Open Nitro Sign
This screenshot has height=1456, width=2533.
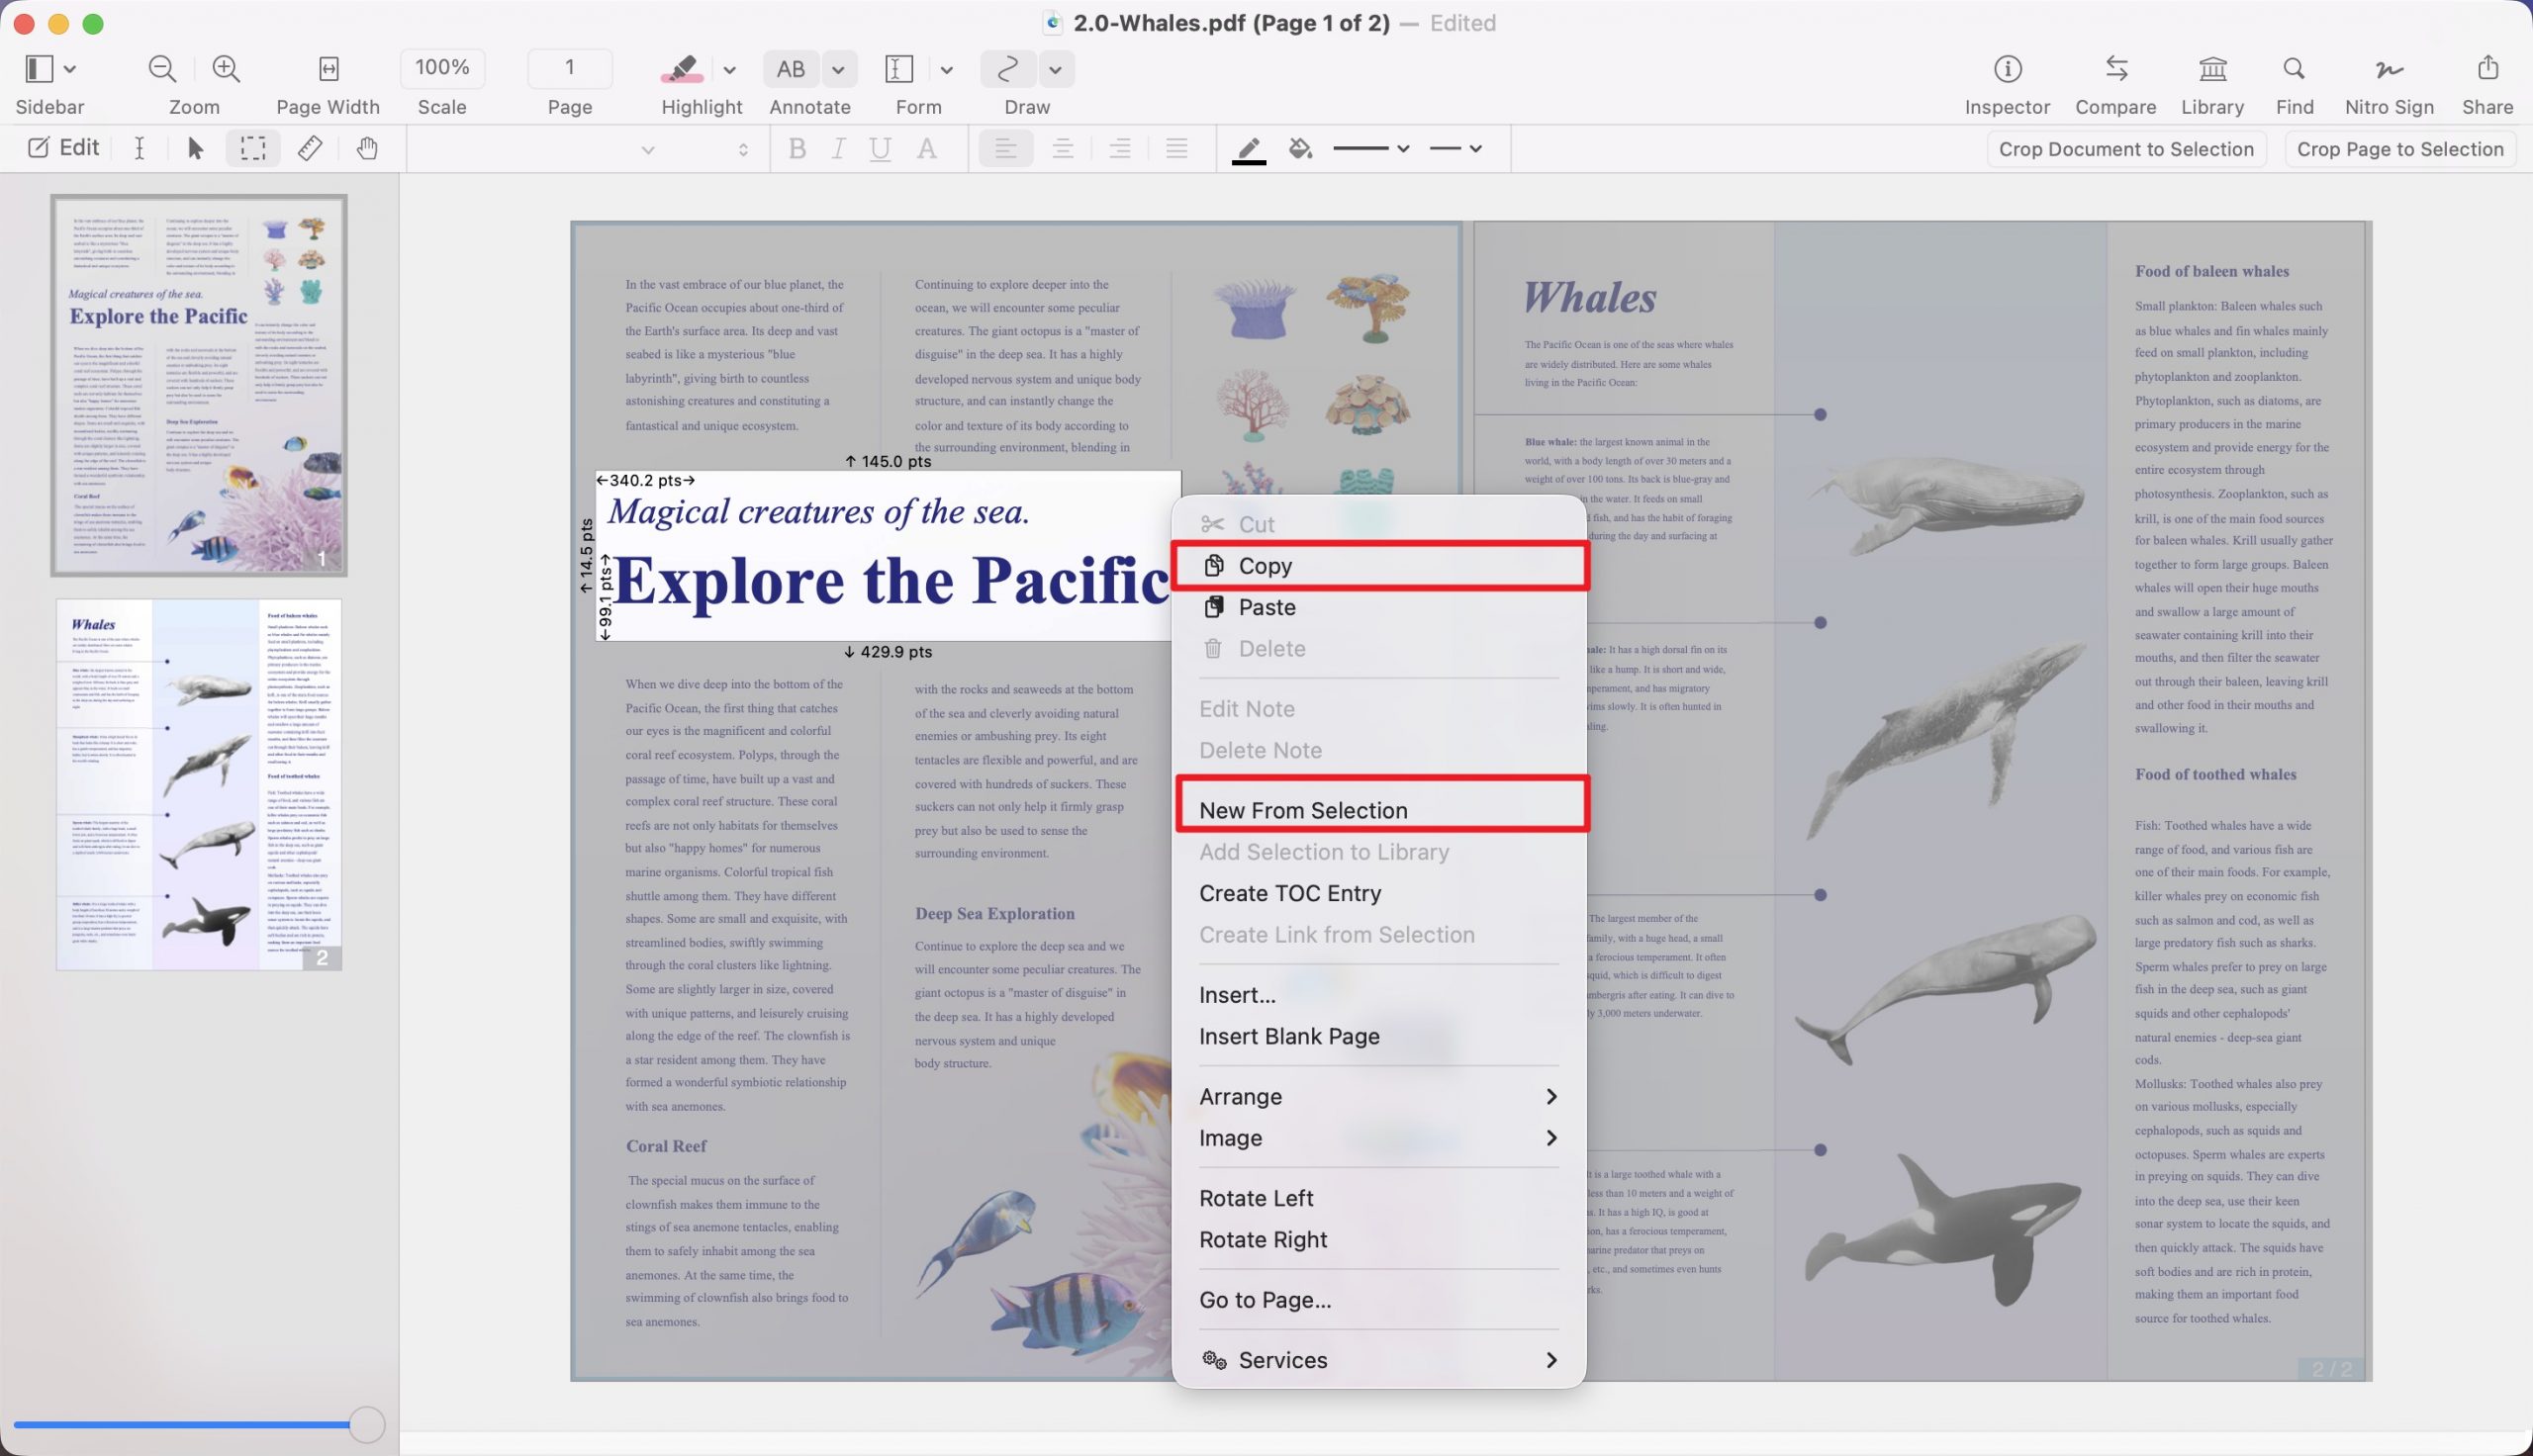pos(2389,69)
